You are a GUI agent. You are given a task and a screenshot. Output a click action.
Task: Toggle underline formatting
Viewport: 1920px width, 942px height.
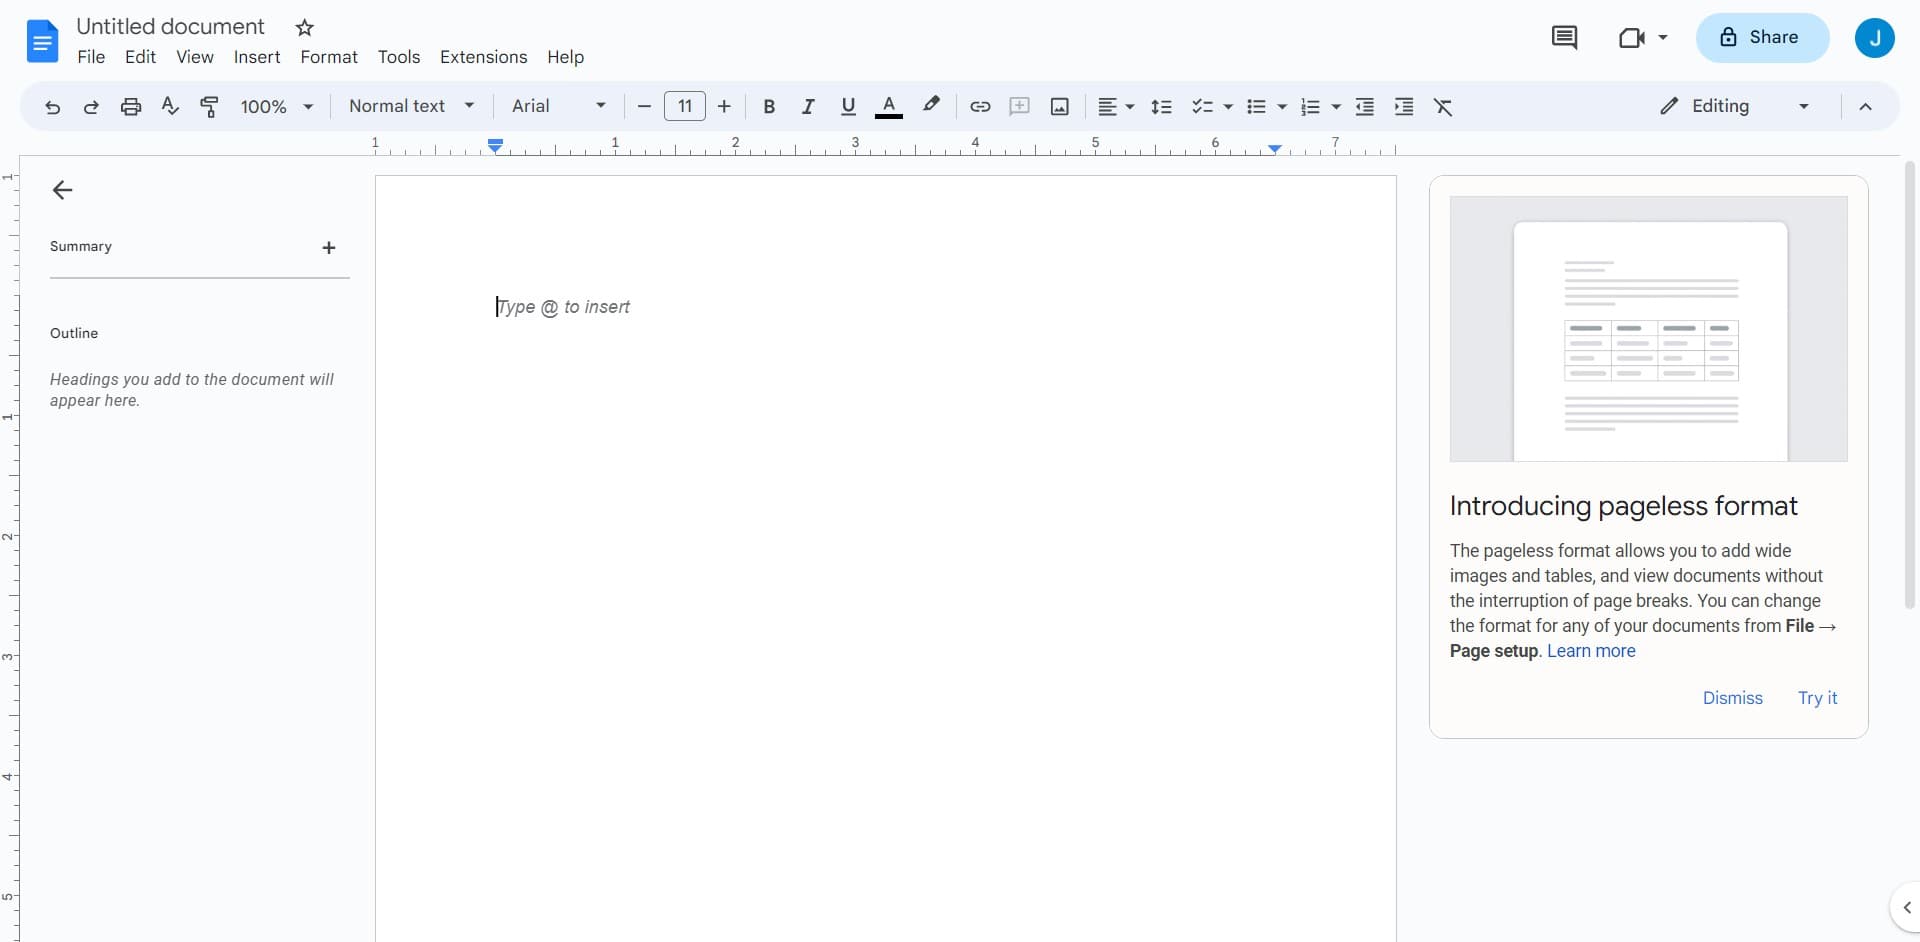pyautogui.click(x=848, y=107)
